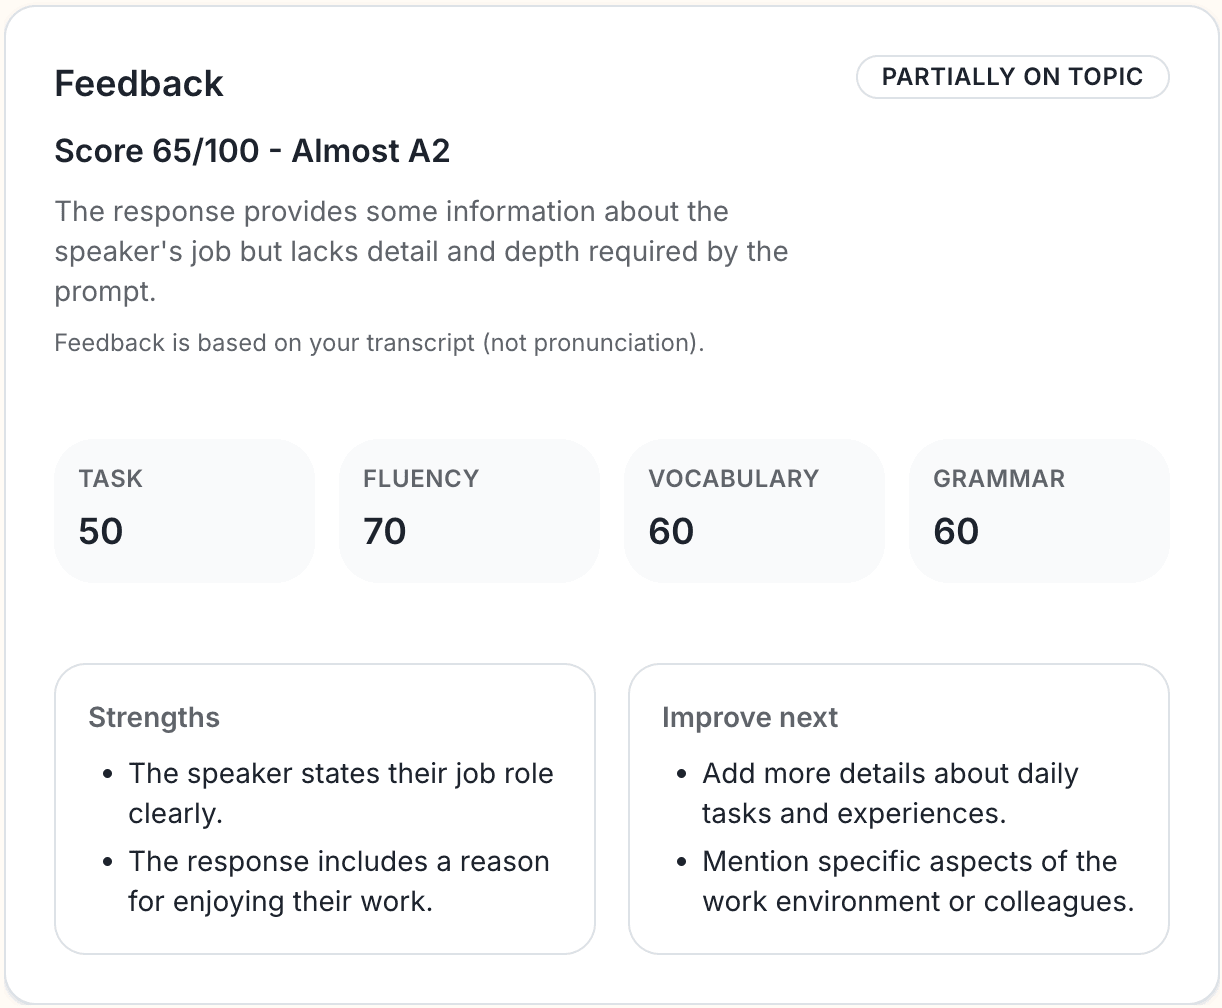Click the bullet before 'Add more details'
The image size is (1222, 1008).
tap(682, 775)
